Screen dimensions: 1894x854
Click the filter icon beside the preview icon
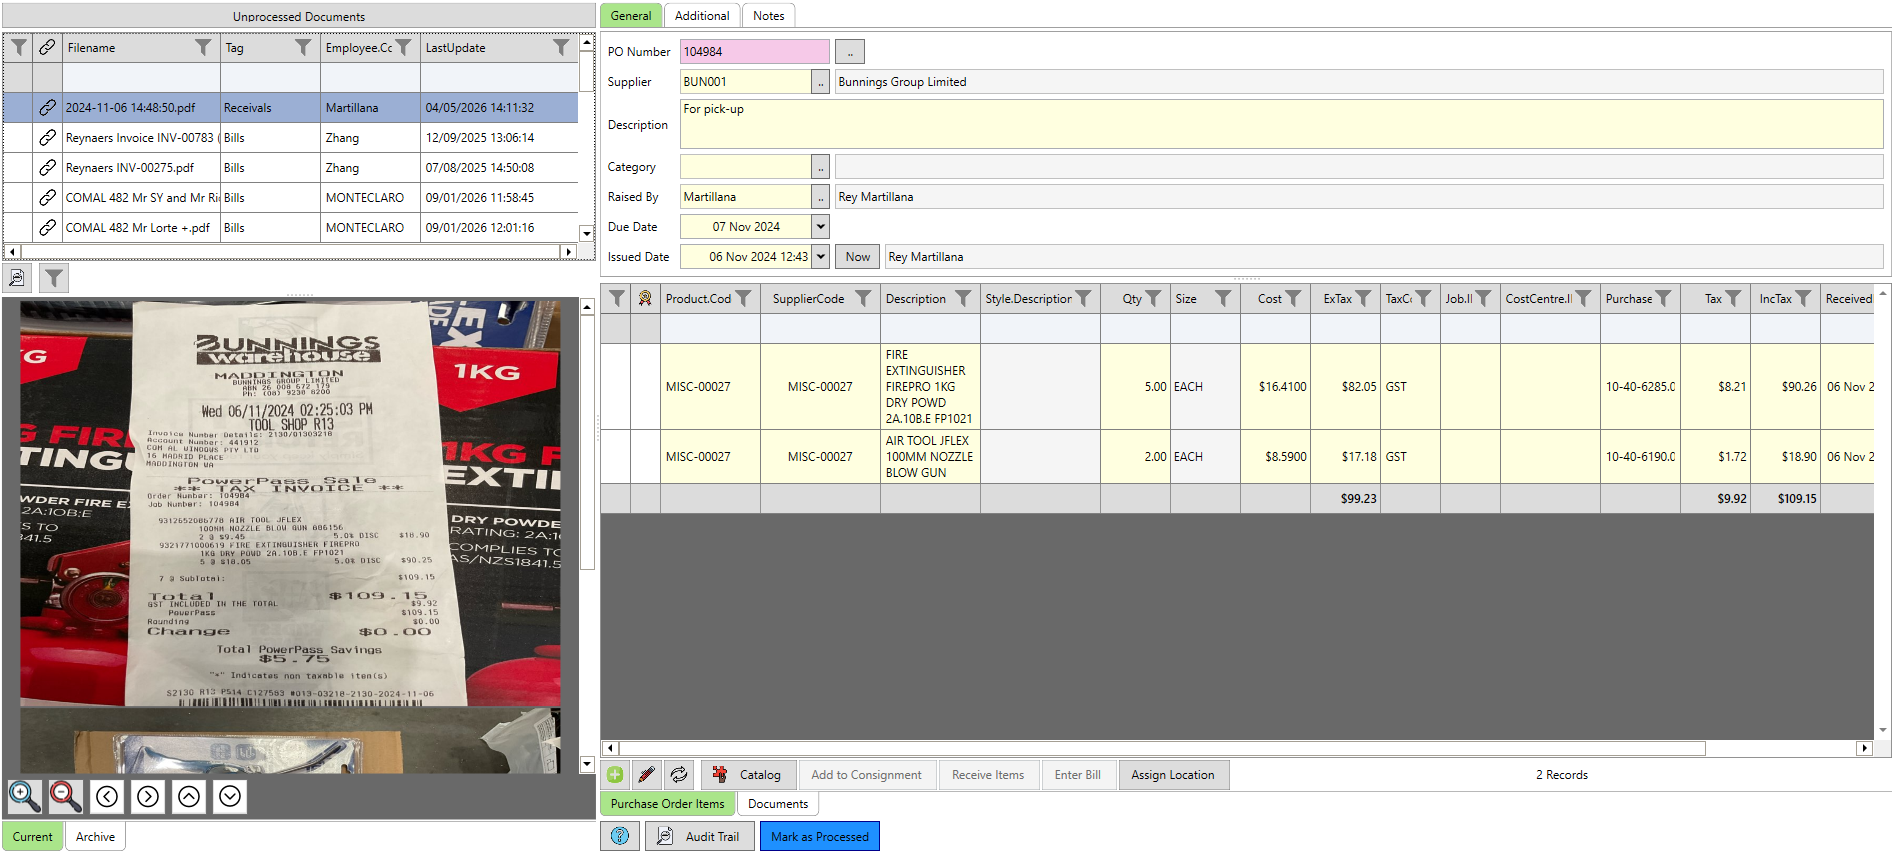click(54, 278)
